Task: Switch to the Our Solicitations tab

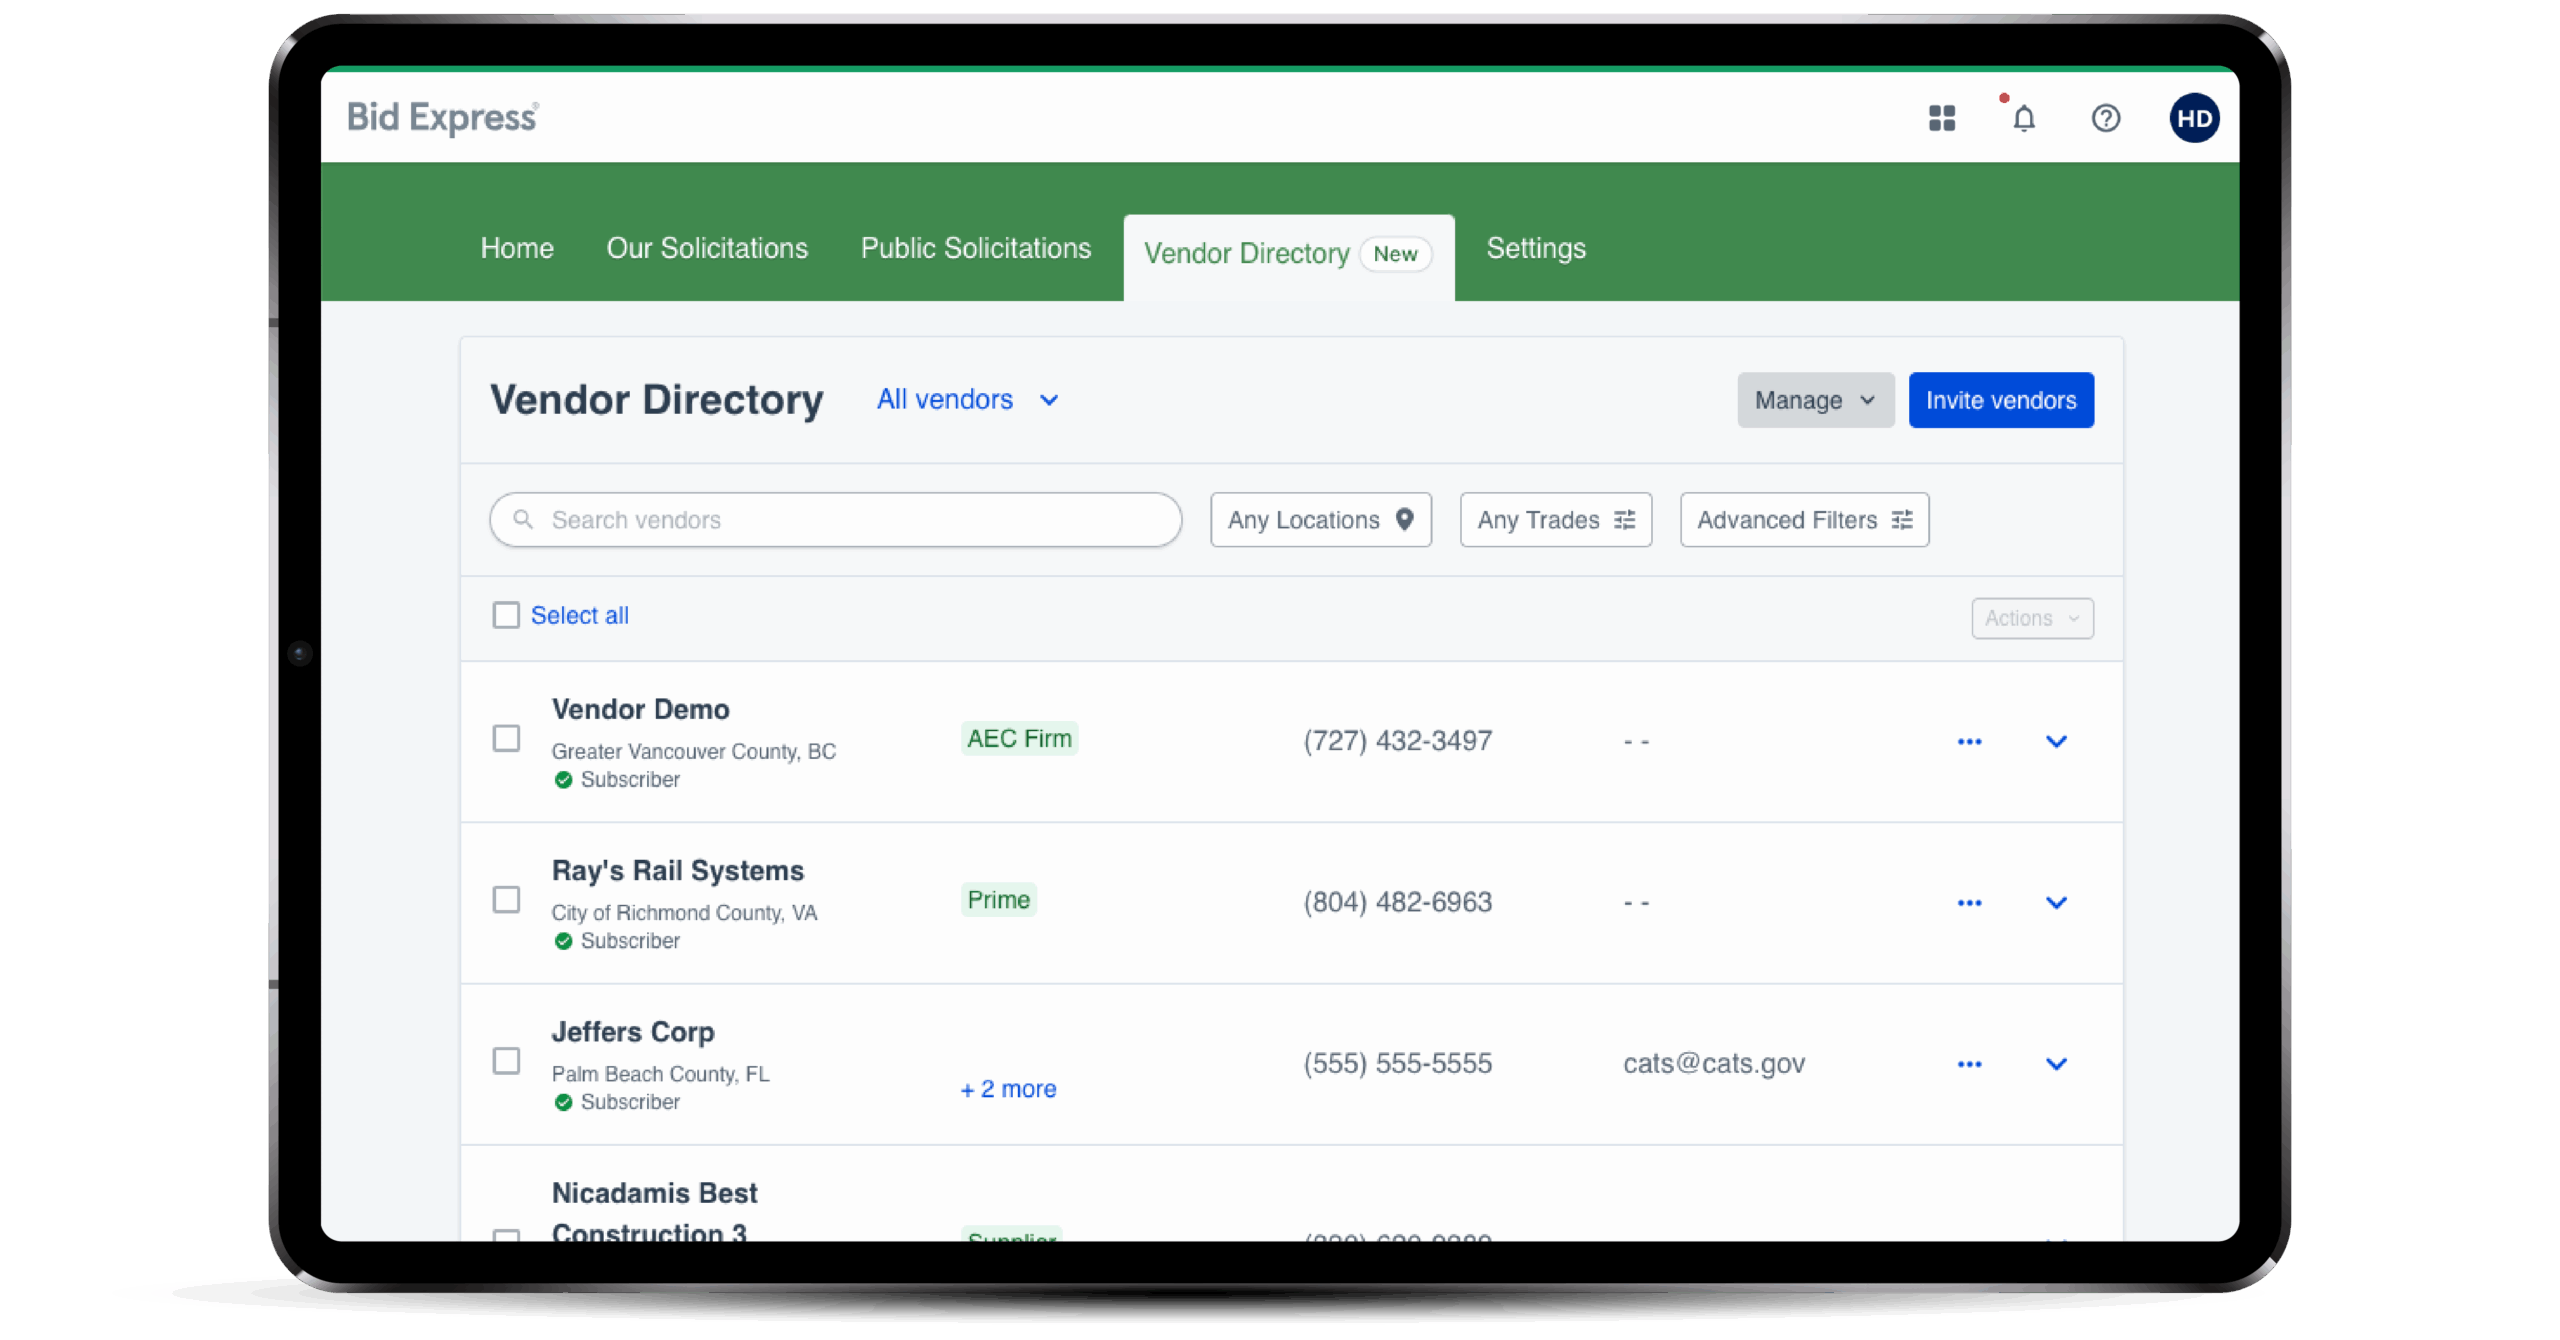Action: coord(707,248)
